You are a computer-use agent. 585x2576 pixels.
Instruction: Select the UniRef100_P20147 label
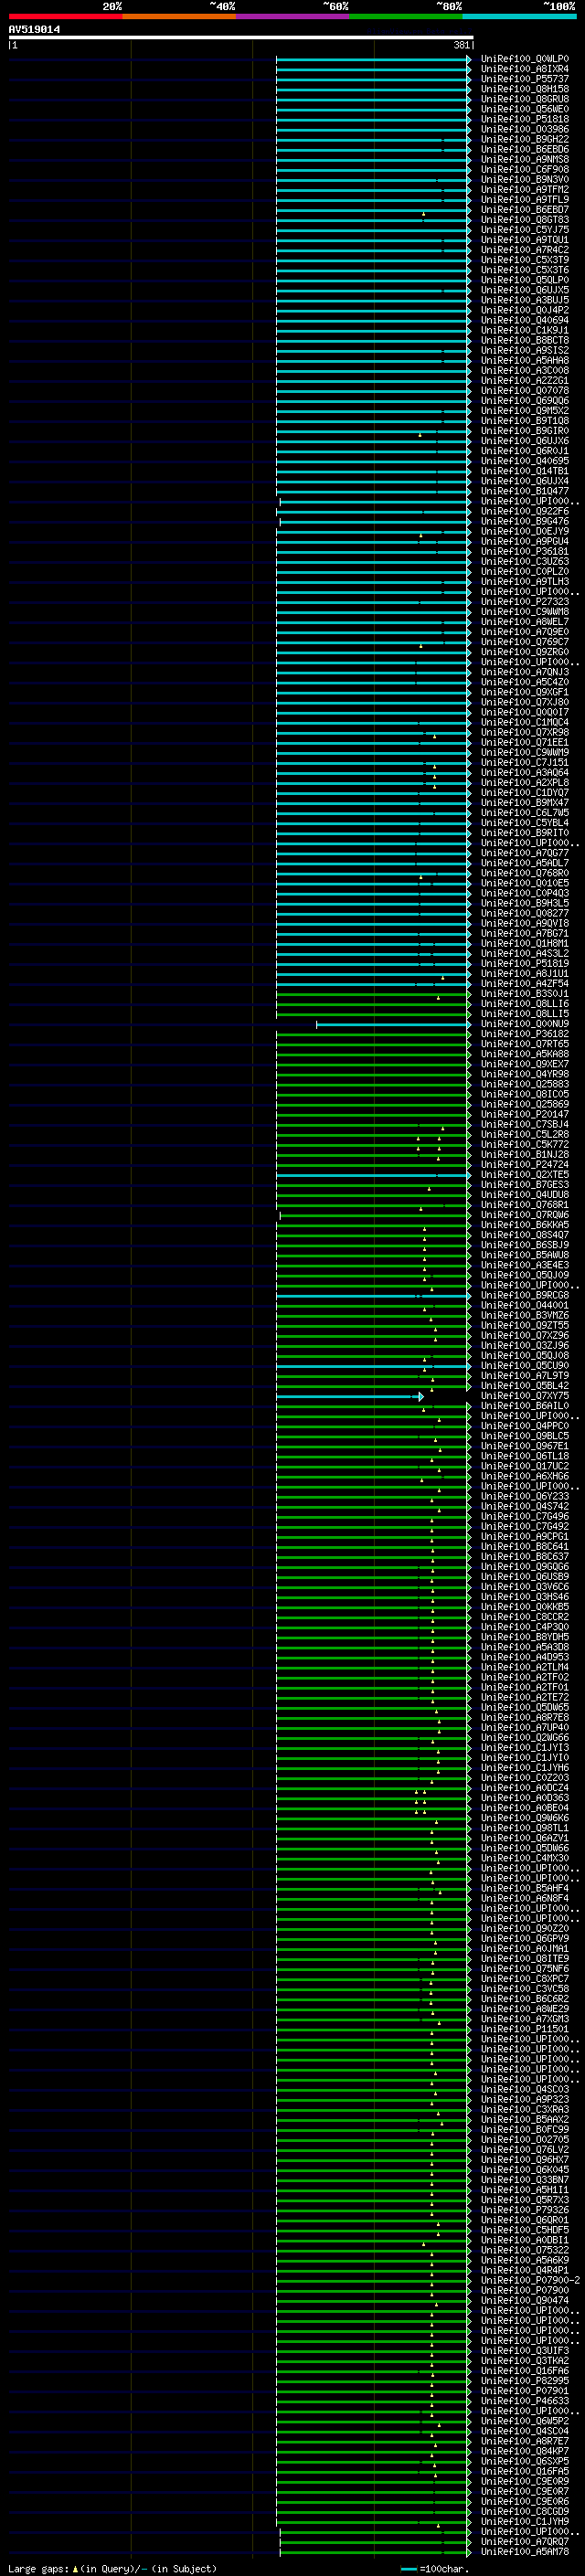524,1114
